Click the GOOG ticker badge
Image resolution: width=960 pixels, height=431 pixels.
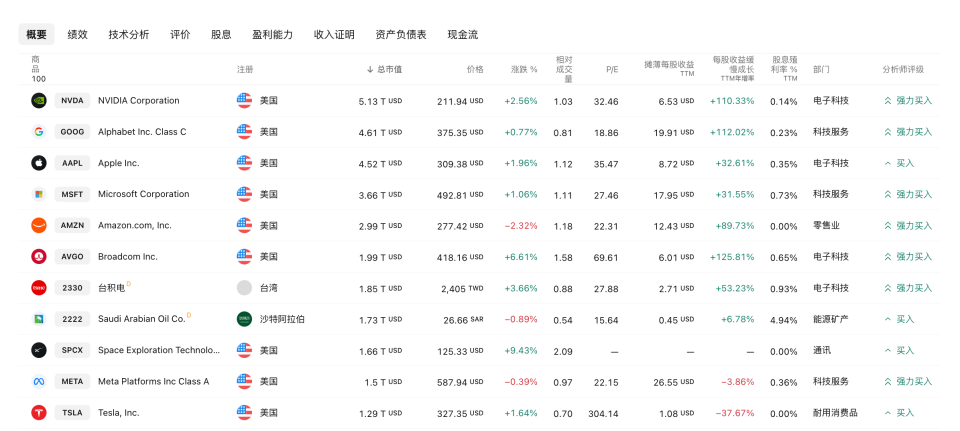coord(72,132)
